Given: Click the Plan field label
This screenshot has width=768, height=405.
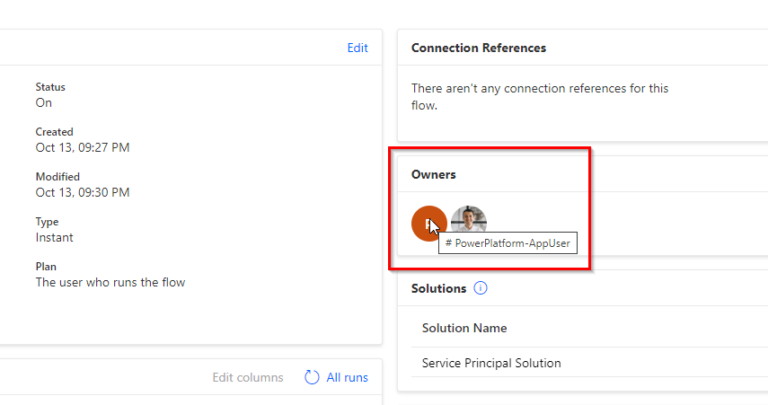Looking at the screenshot, I should click(x=46, y=267).
